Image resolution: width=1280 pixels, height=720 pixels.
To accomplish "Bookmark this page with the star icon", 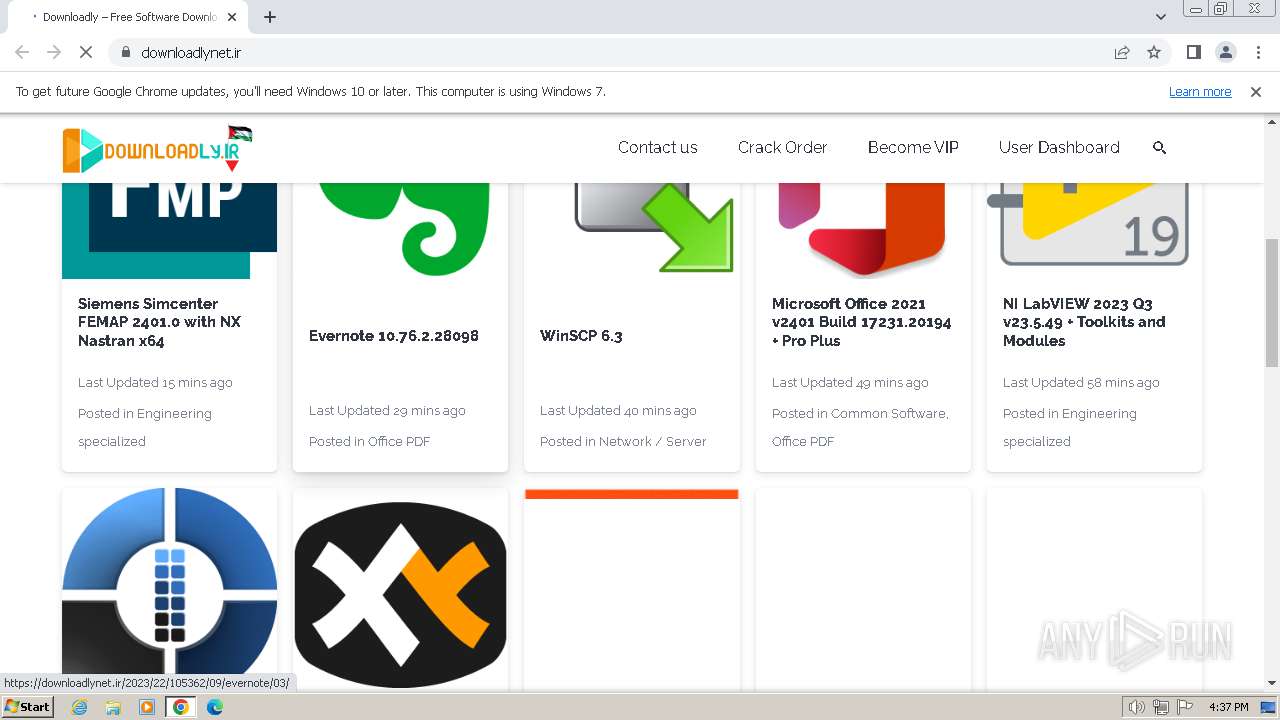I will pos(1154,52).
